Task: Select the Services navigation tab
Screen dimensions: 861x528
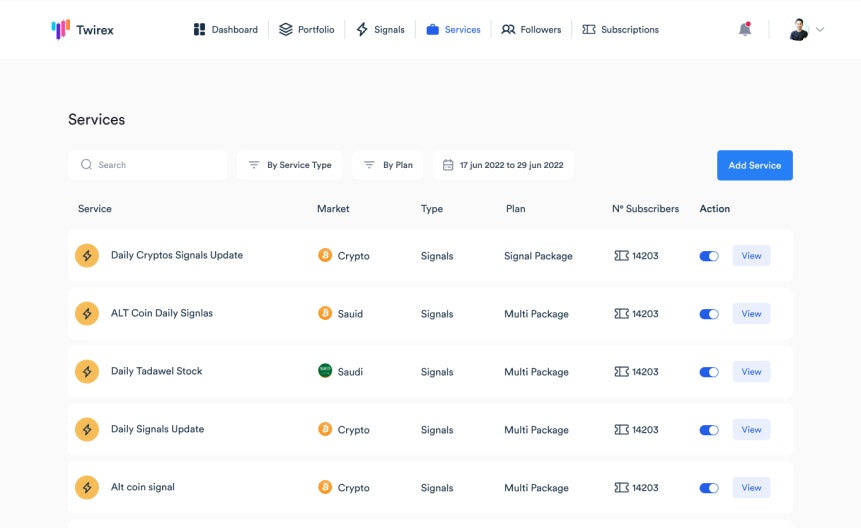Action: click(x=453, y=30)
